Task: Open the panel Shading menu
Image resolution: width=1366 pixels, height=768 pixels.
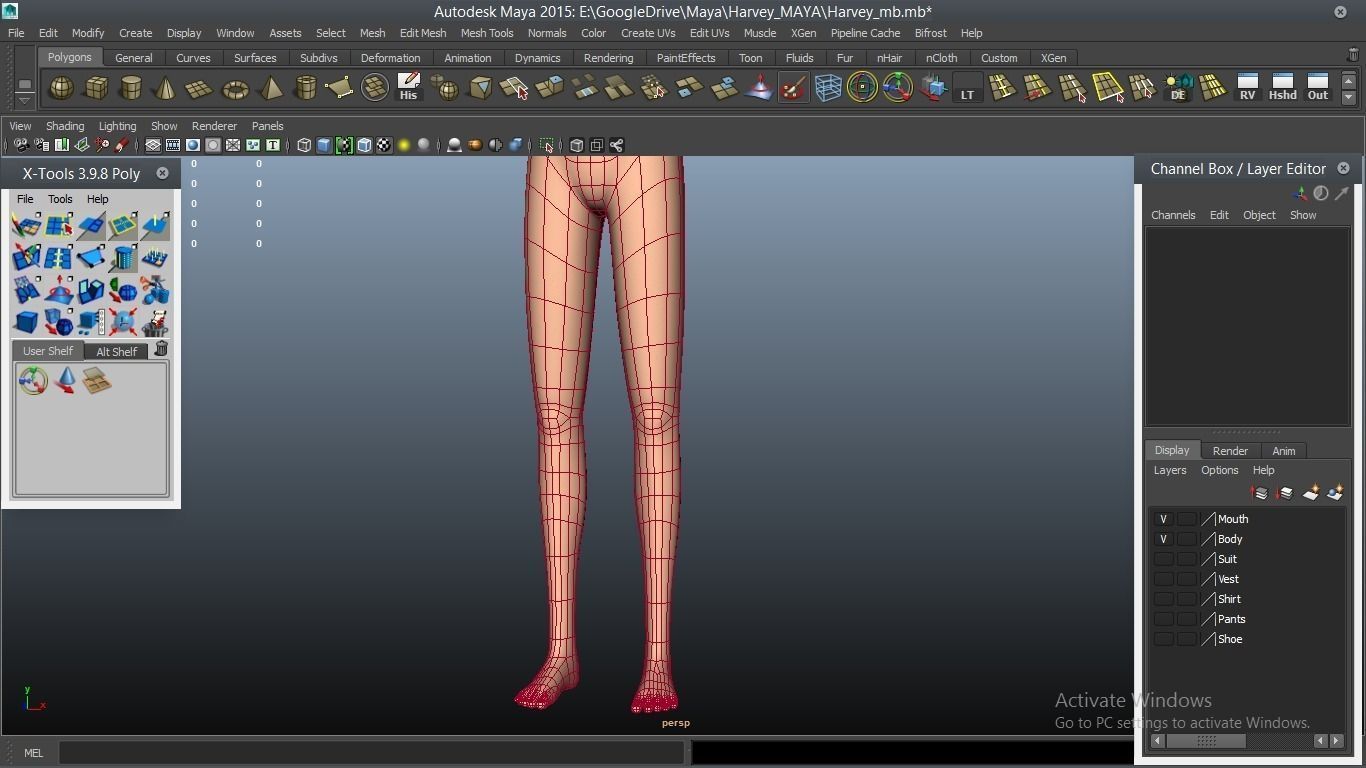Action: pyautogui.click(x=65, y=126)
